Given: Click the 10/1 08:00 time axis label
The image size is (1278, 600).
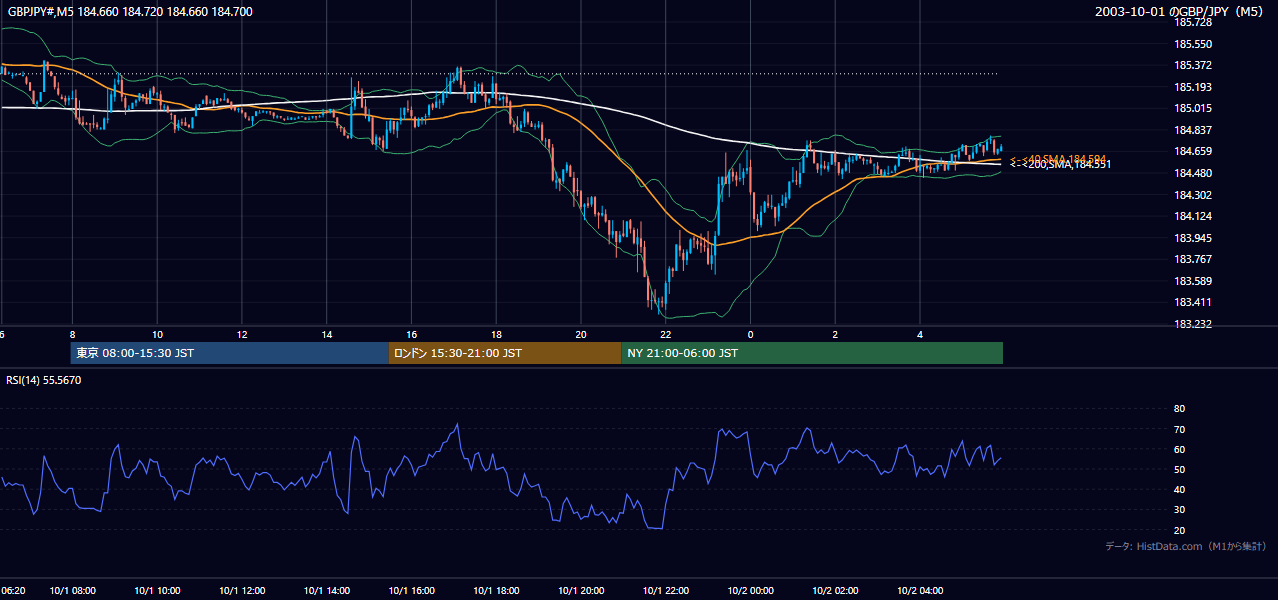Looking at the screenshot, I should point(72,591).
